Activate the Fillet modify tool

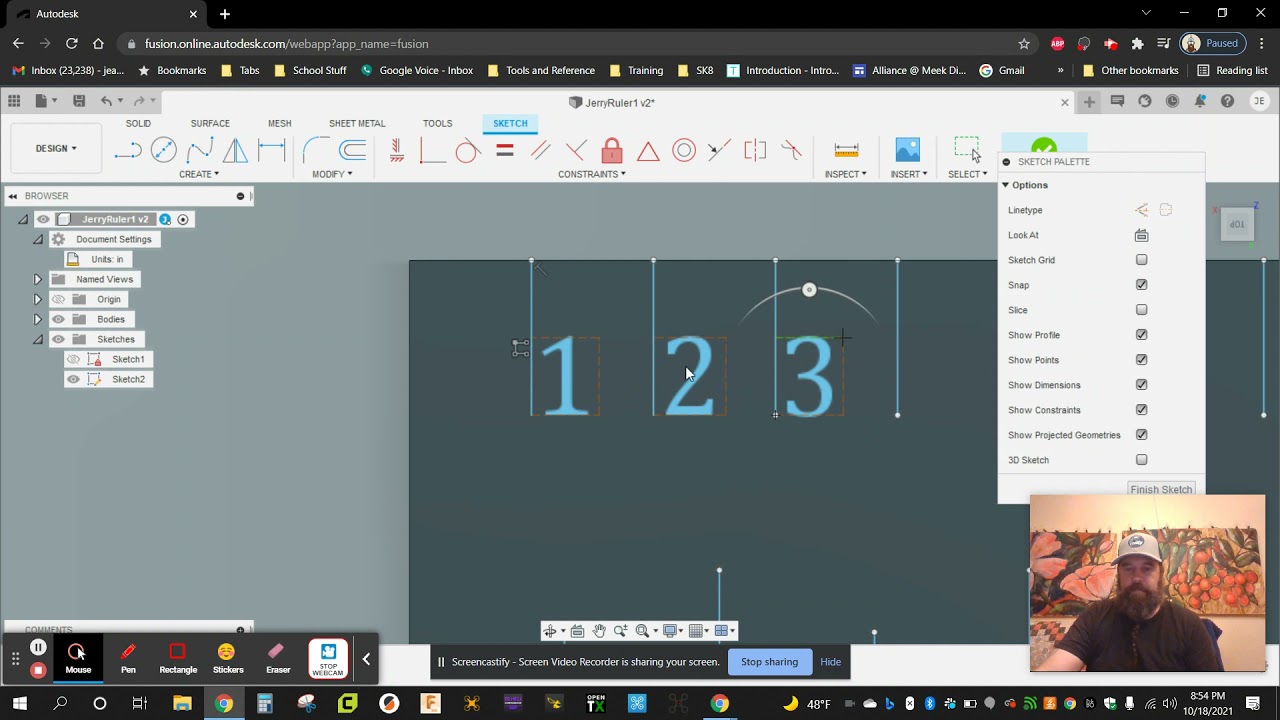pyautogui.click(x=316, y=151)
